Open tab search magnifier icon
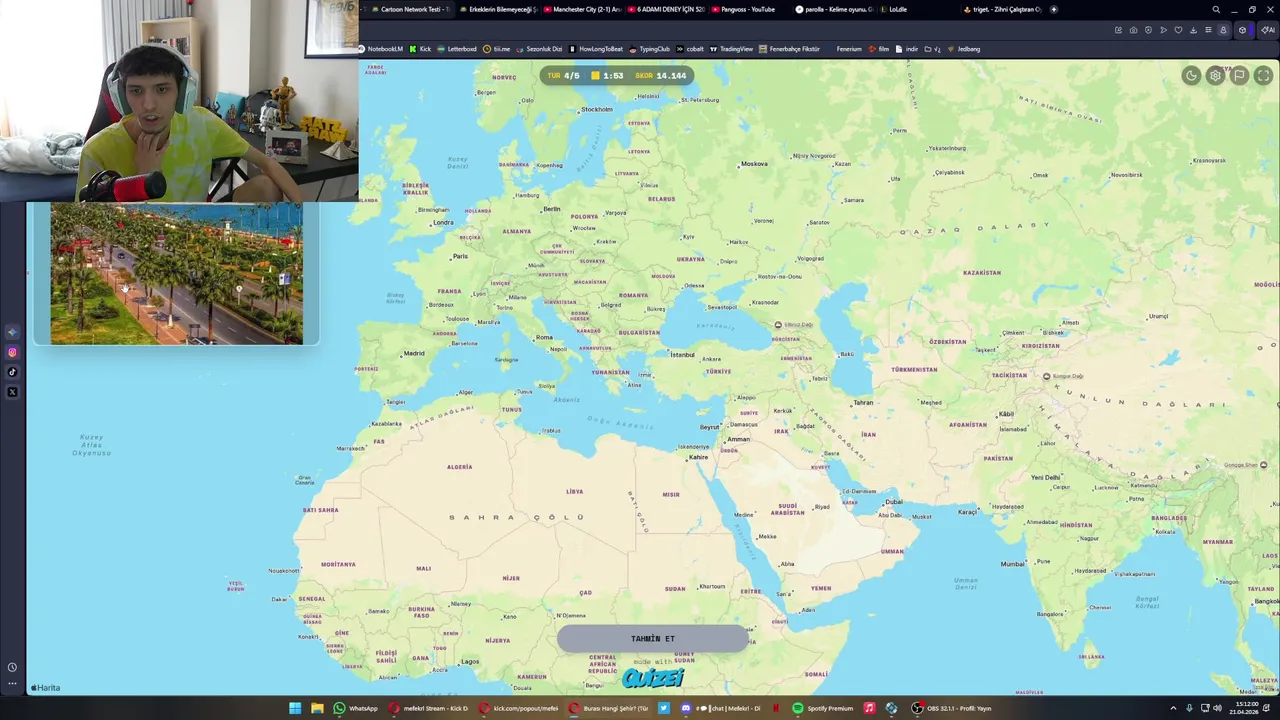 coord(1216,9)
